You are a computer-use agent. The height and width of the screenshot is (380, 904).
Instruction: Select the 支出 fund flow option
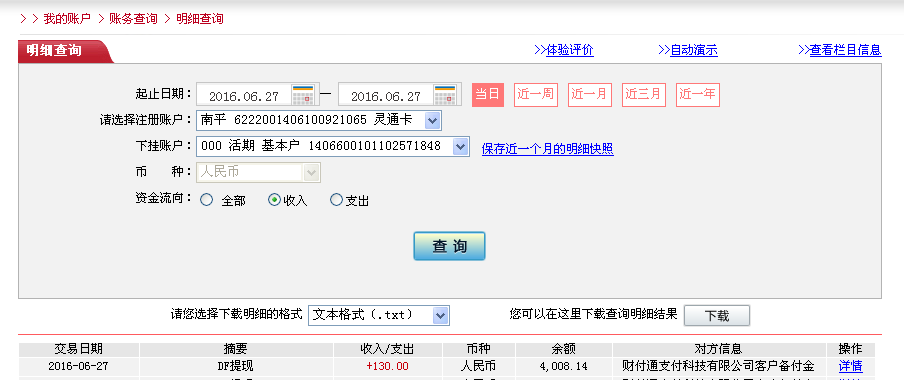pos(336,200)
